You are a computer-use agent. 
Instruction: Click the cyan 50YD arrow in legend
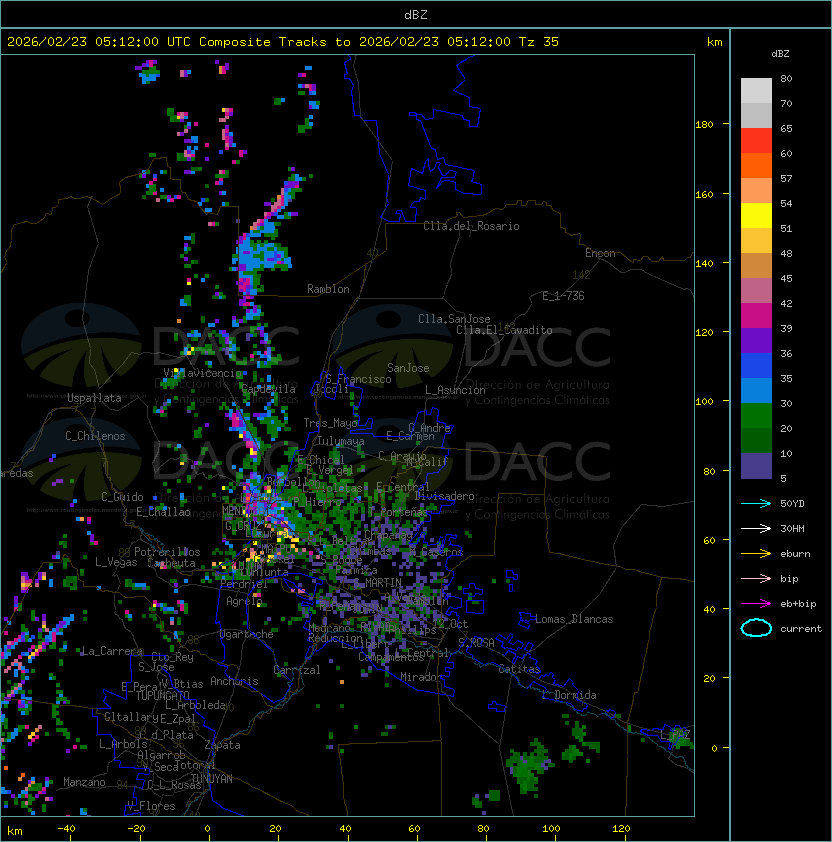[756, 503]
